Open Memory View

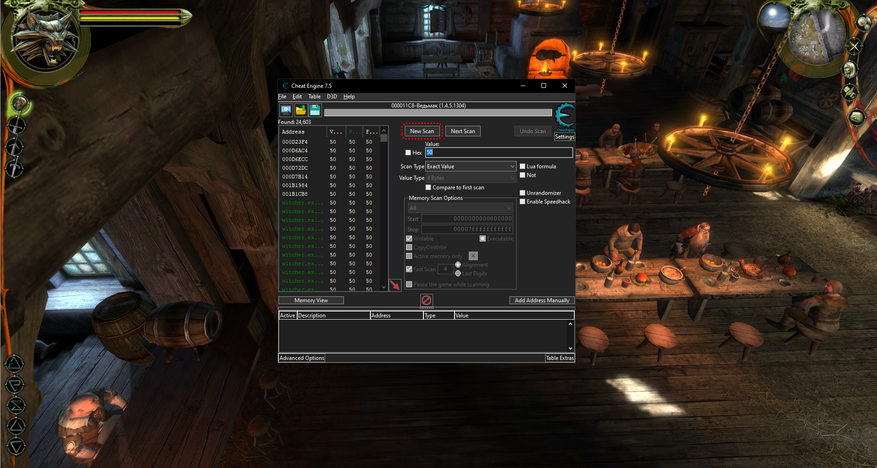pos(311,300)
